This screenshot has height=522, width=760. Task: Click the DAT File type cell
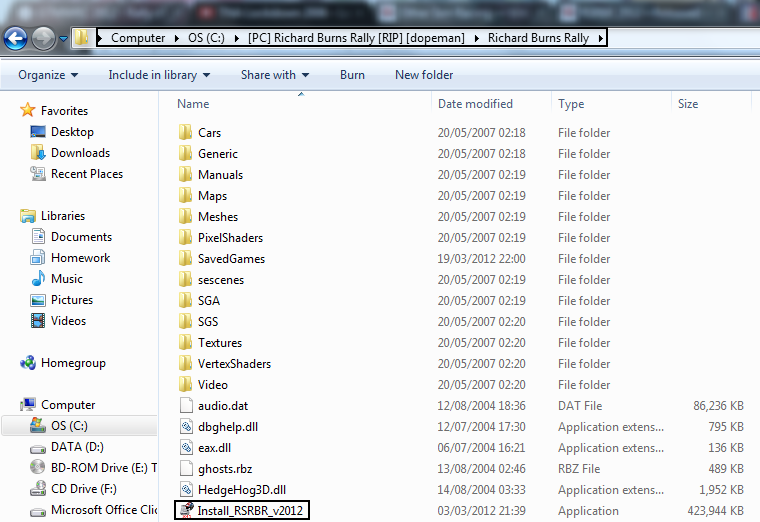pyautogui.click(x=580, y=406)
